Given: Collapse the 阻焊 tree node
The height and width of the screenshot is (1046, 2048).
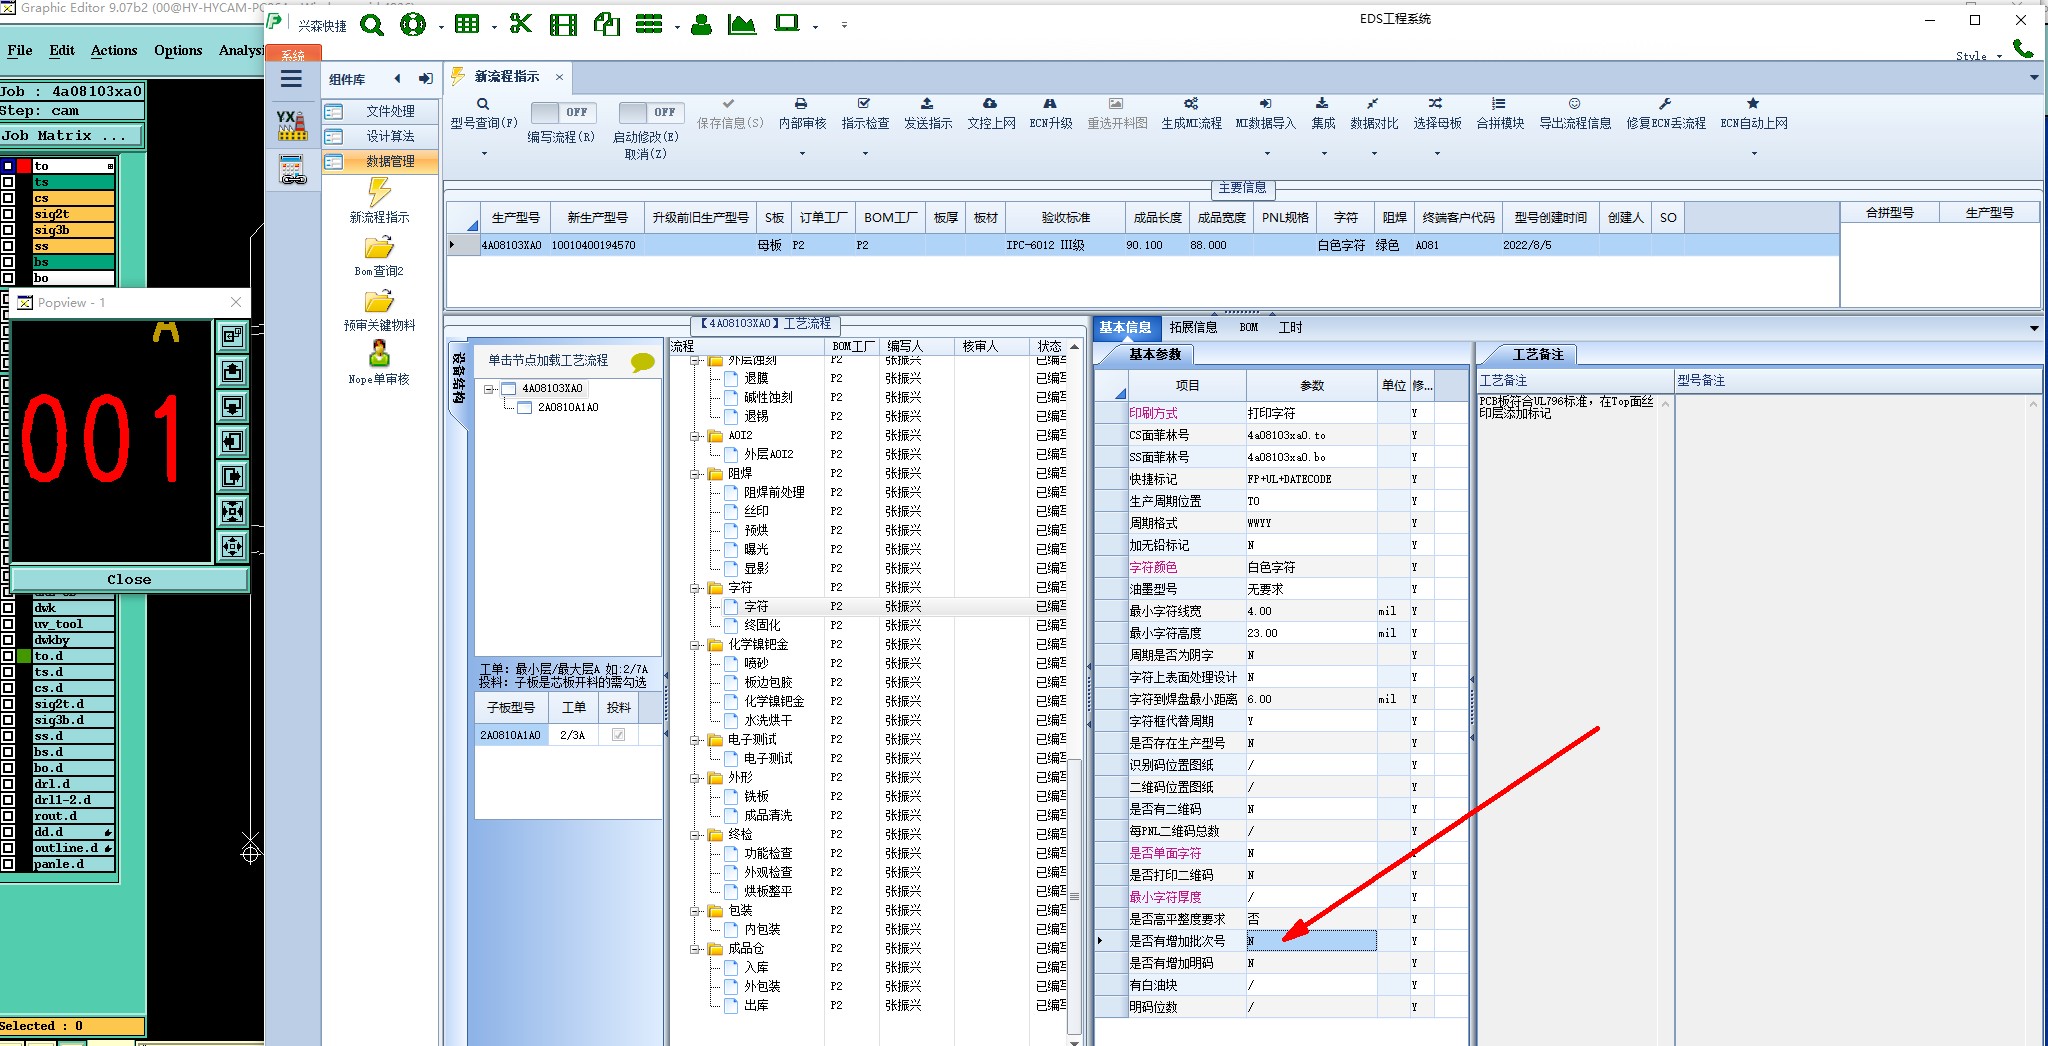Looking at the screenshot, I should 696,474.
